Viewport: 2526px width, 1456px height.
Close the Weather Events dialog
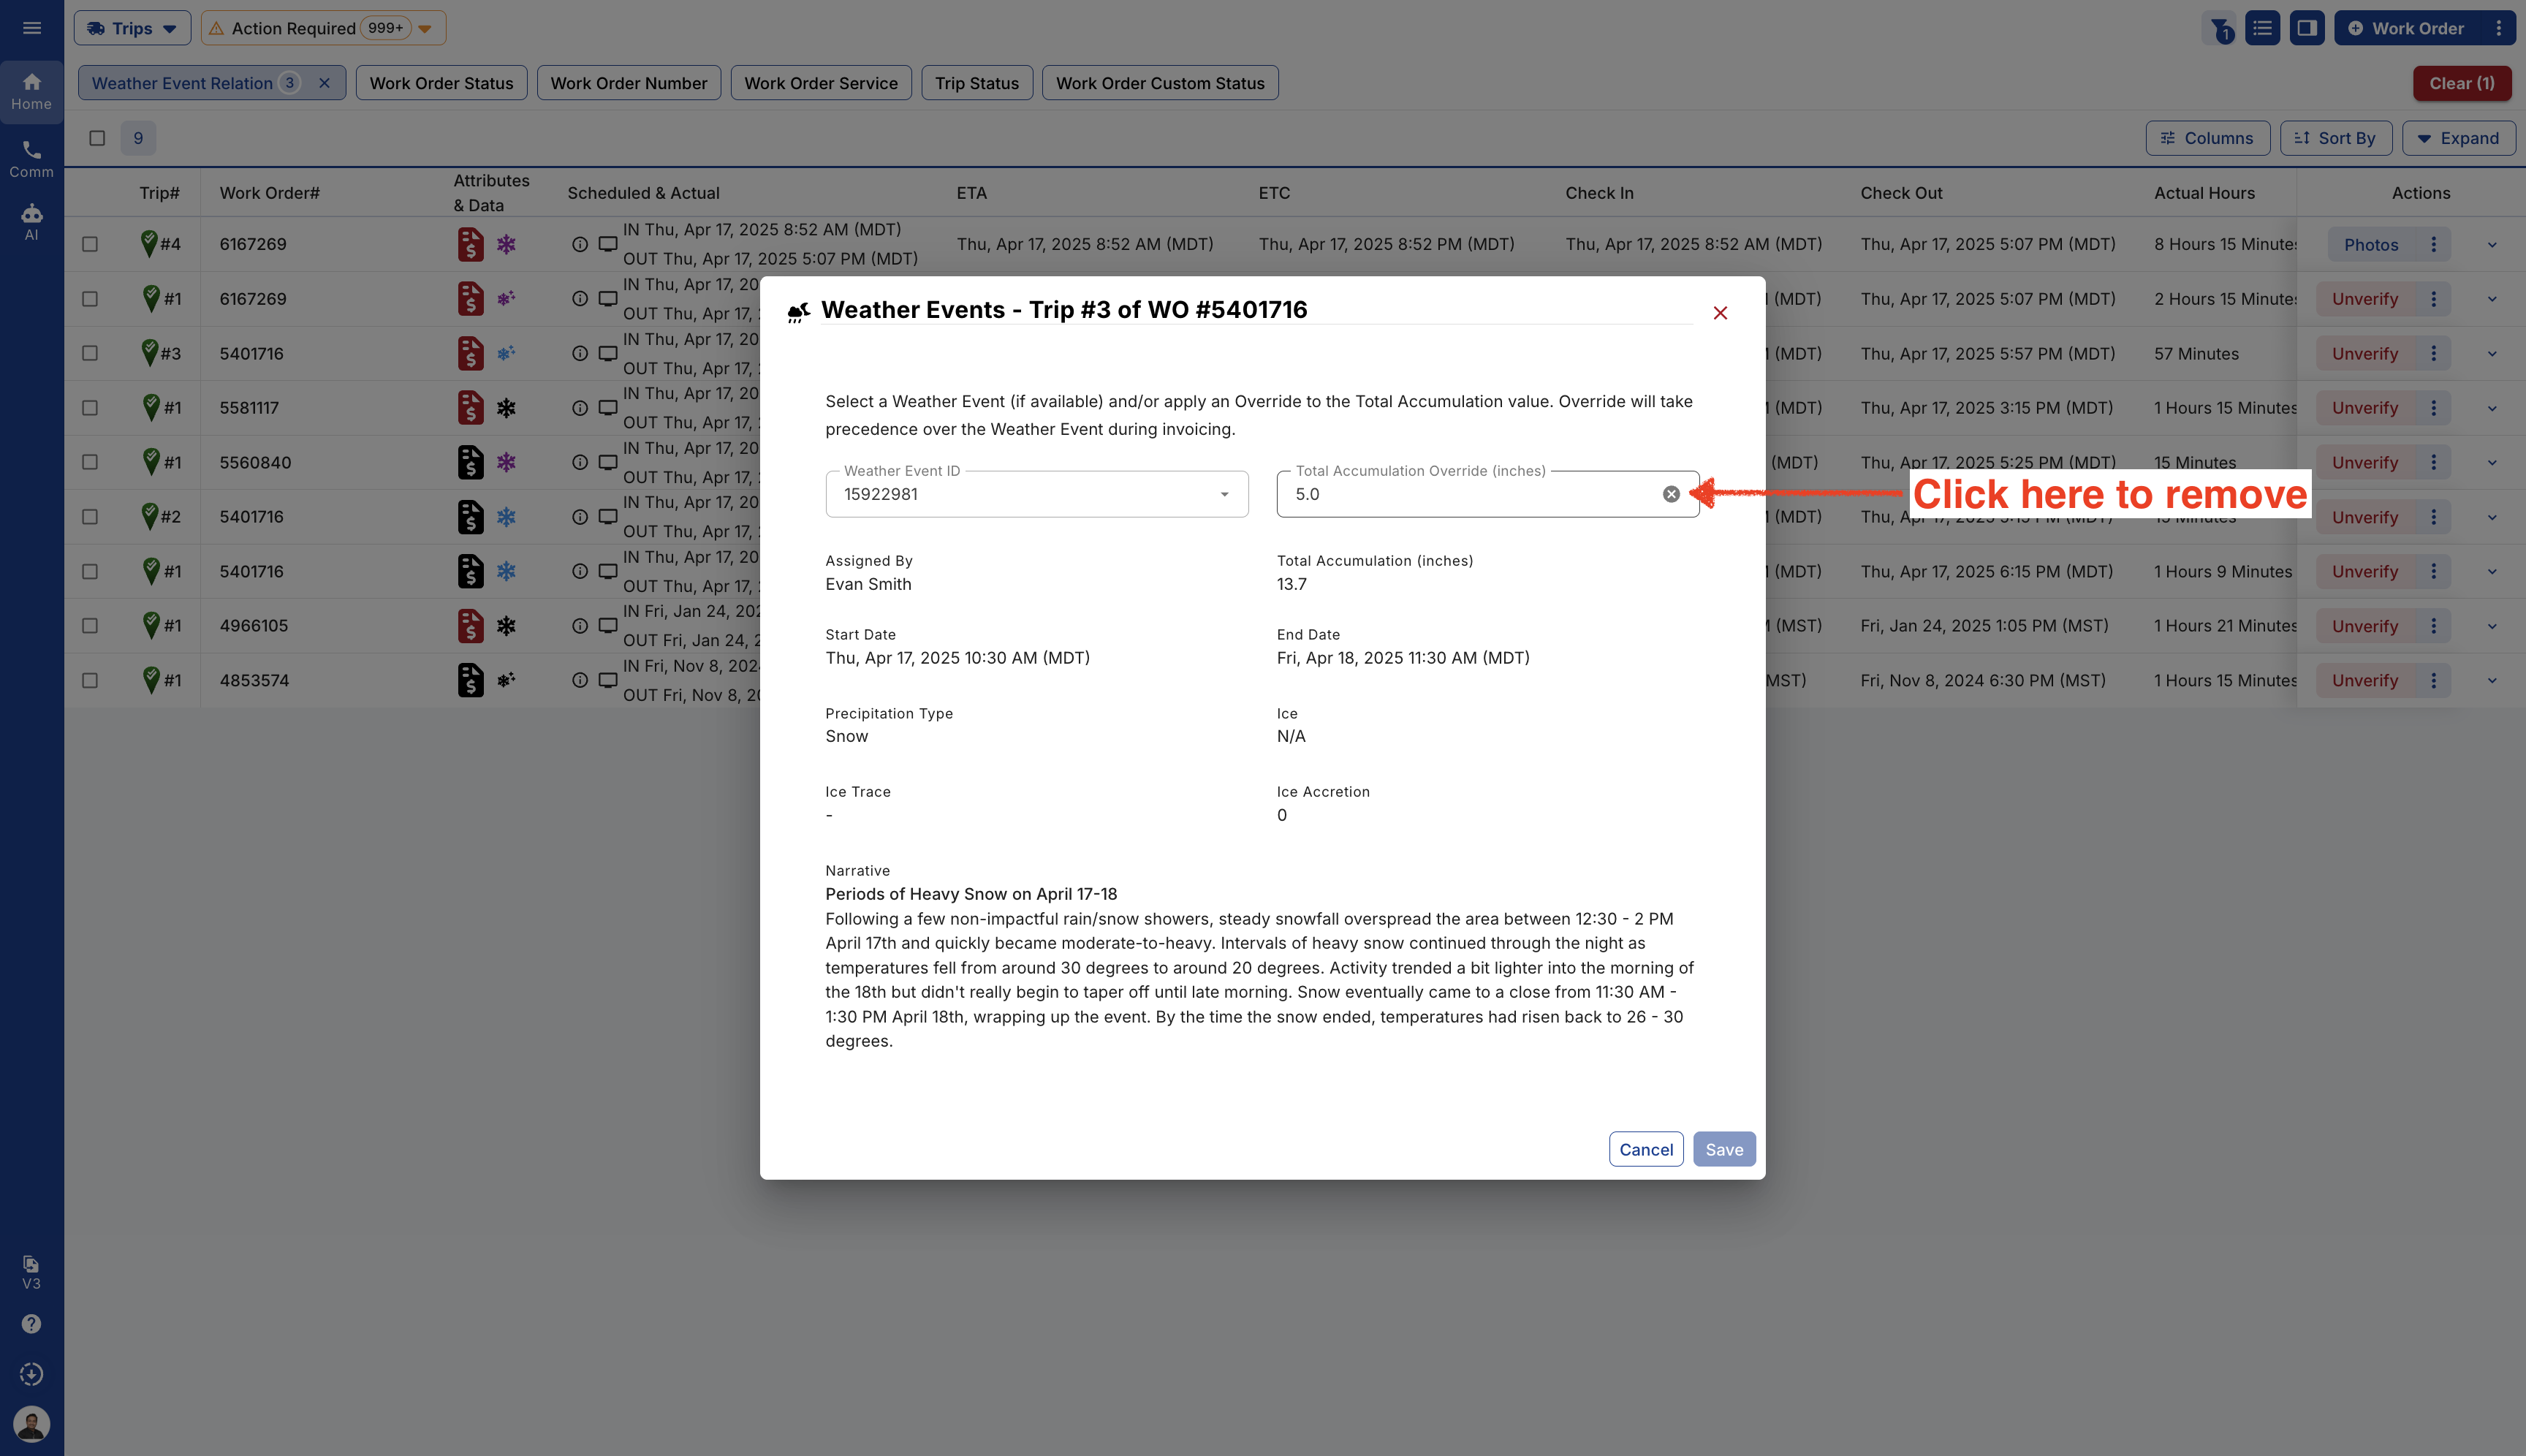click(1720, 313)
